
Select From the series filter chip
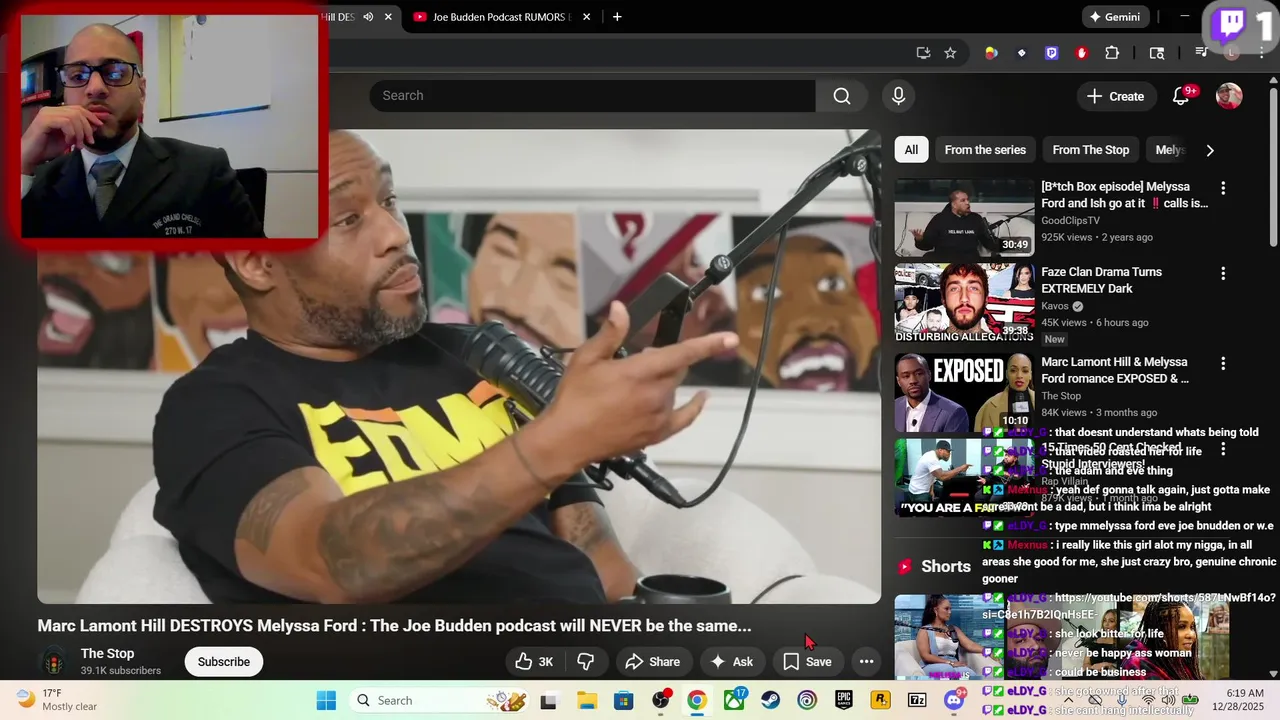click(985, 150)
